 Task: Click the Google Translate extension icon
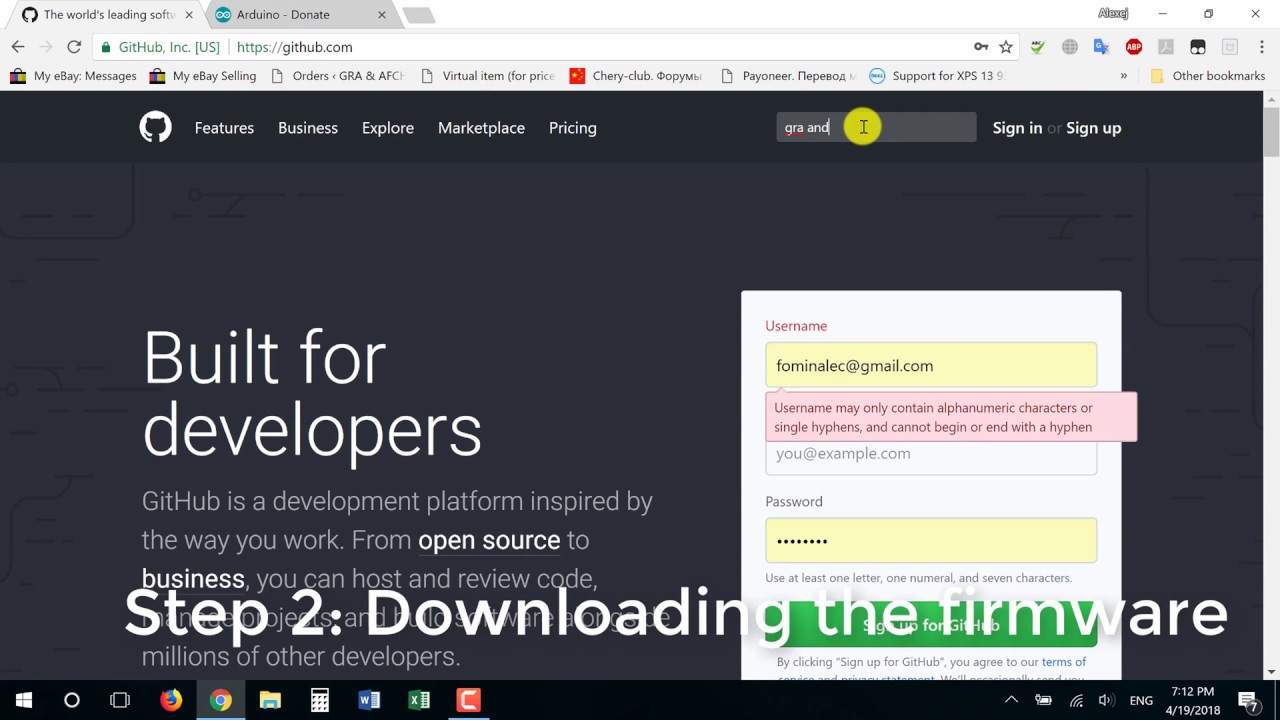1101,47
